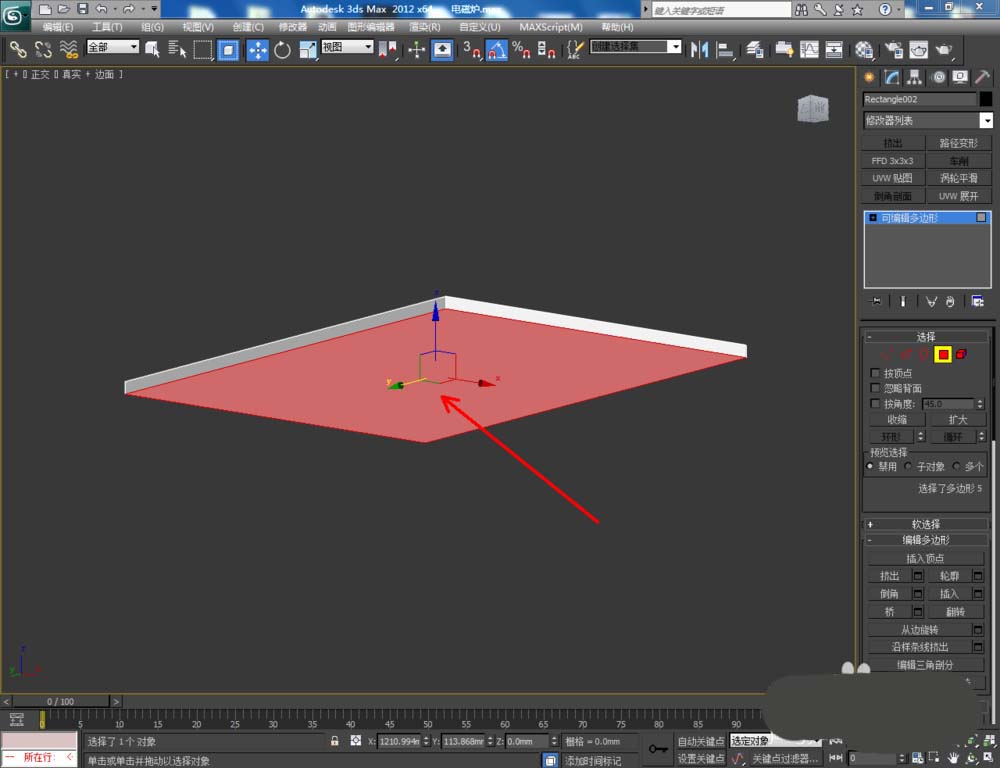The height and width of the screenshot is (768, 1000).
Task: Click the black object color swatch
Action: tap(986, 99)
